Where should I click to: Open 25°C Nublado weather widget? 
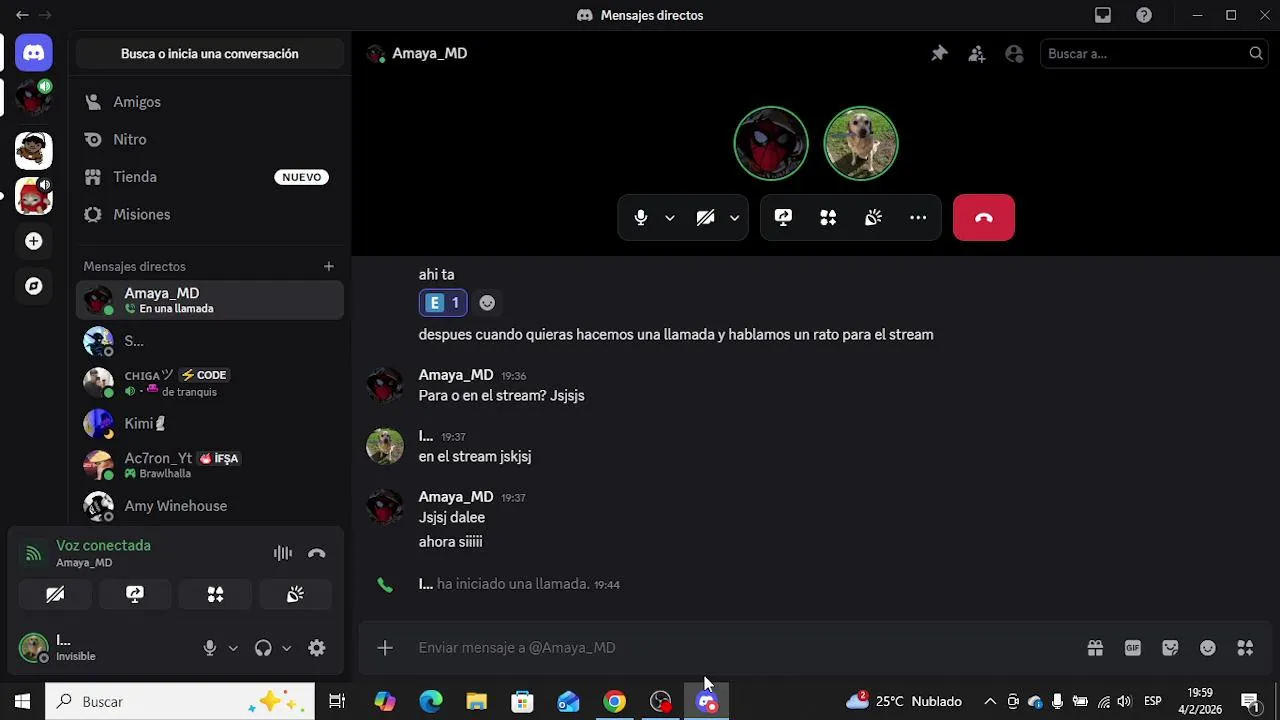(904, 702)
